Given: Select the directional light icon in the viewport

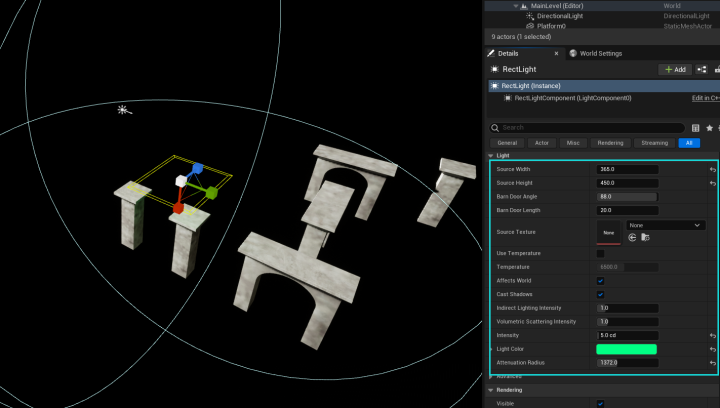Looking at the screenshot, I should coord(124,110).
